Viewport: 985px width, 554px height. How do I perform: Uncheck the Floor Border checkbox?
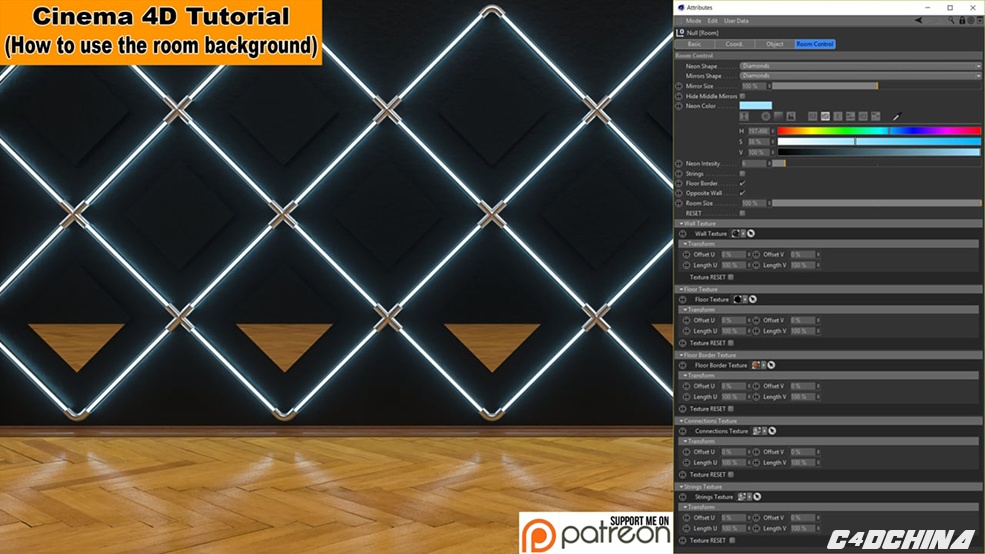[743, 183]
